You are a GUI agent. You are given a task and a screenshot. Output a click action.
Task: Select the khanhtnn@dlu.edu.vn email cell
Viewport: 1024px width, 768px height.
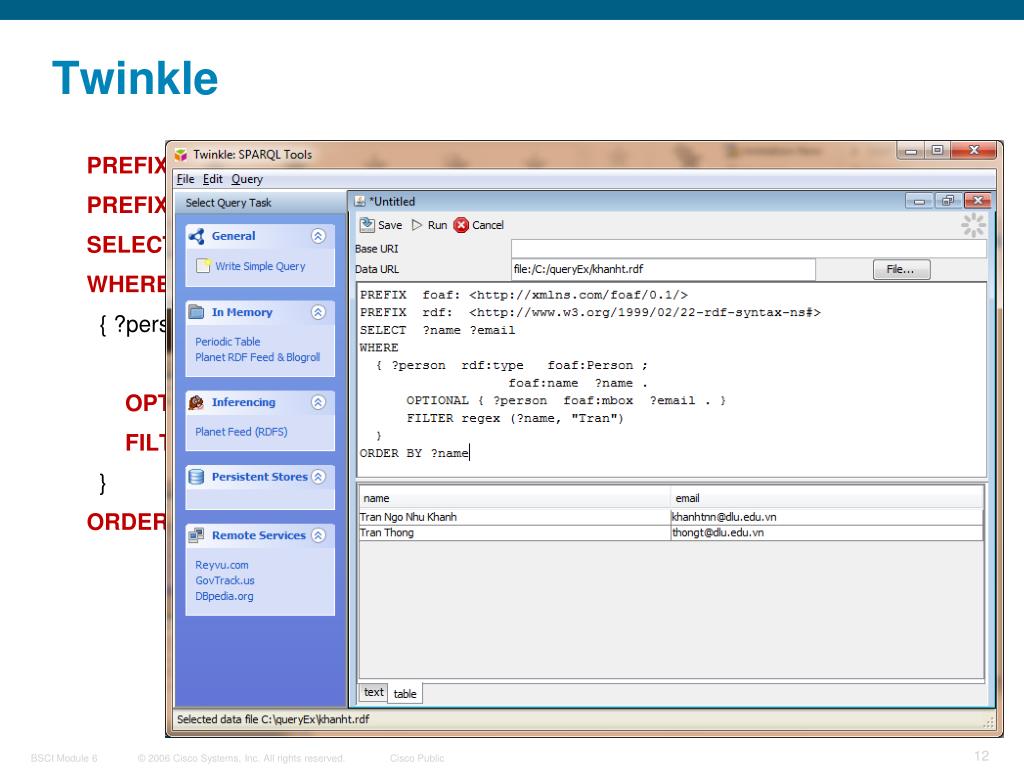[x=827, y=517]
